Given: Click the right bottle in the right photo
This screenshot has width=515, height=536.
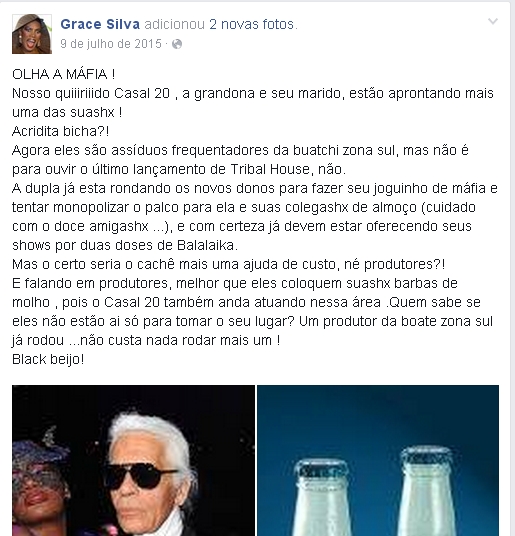Looking at the screenshot, I should point(427,492).
